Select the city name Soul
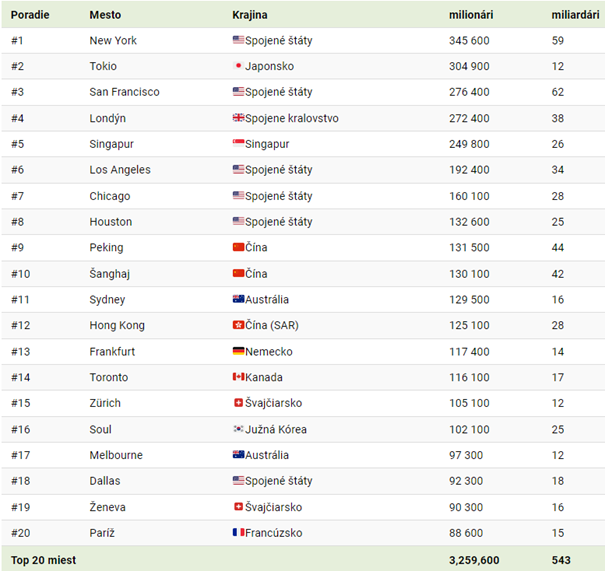 pyautogui.click(x=101, y=429)
